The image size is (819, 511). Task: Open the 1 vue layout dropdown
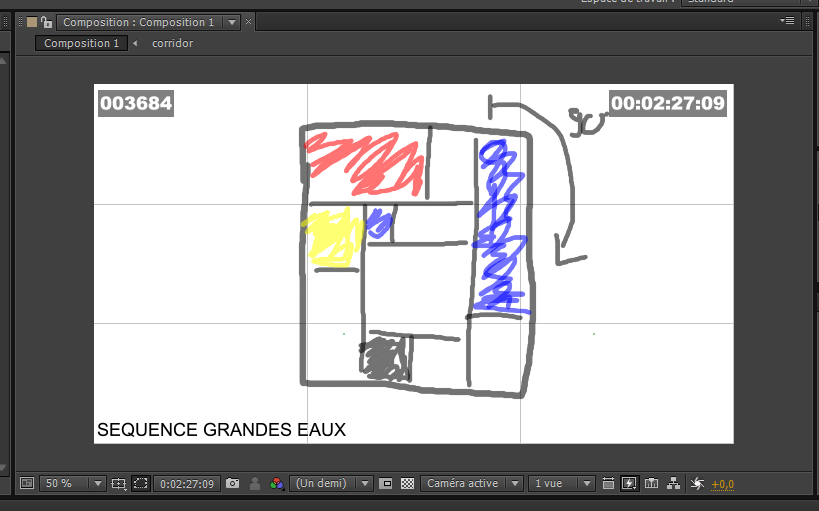click(561, 483)
